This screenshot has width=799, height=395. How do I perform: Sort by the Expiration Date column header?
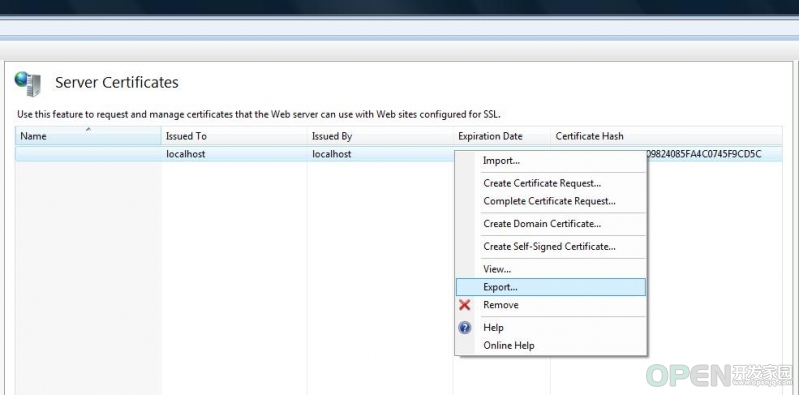tap(502, 136)
